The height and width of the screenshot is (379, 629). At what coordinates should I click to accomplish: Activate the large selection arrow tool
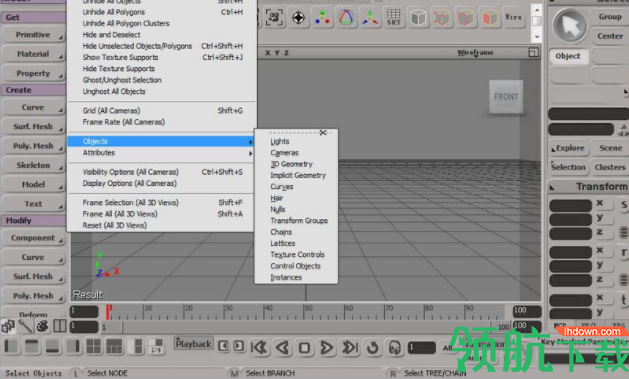tap(570, 26)
